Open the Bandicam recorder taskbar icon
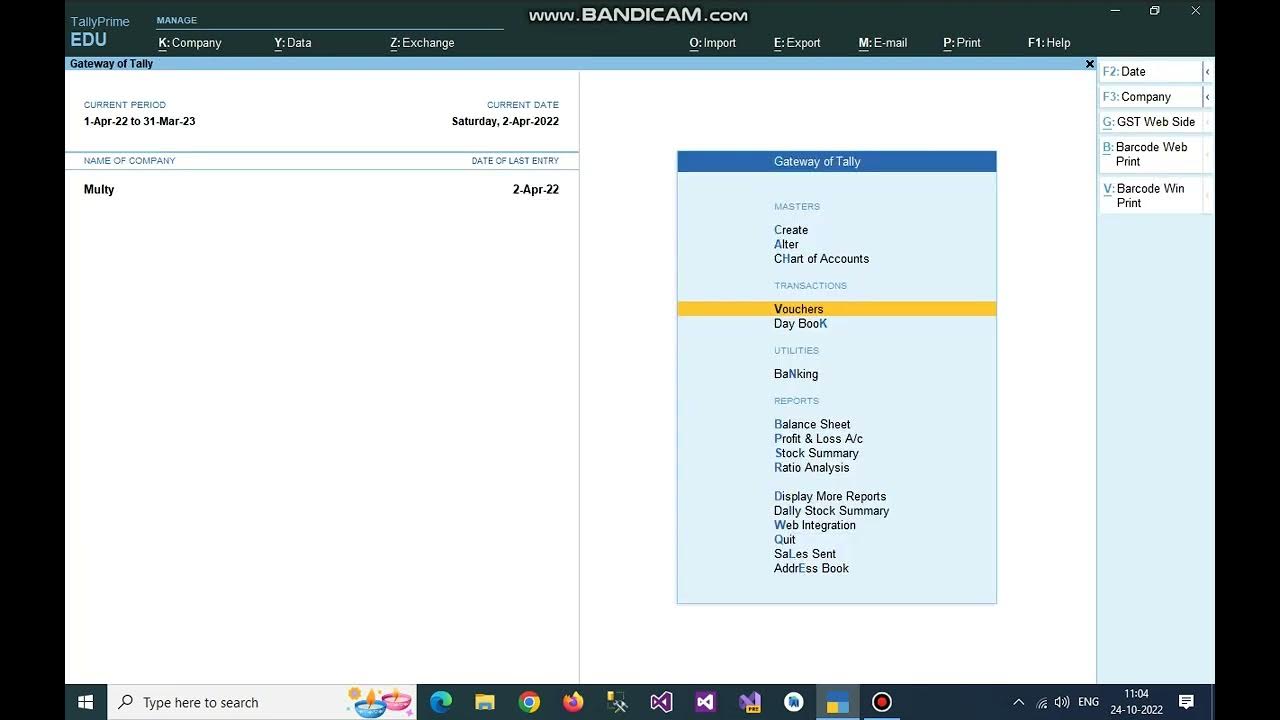 point(881,702)
